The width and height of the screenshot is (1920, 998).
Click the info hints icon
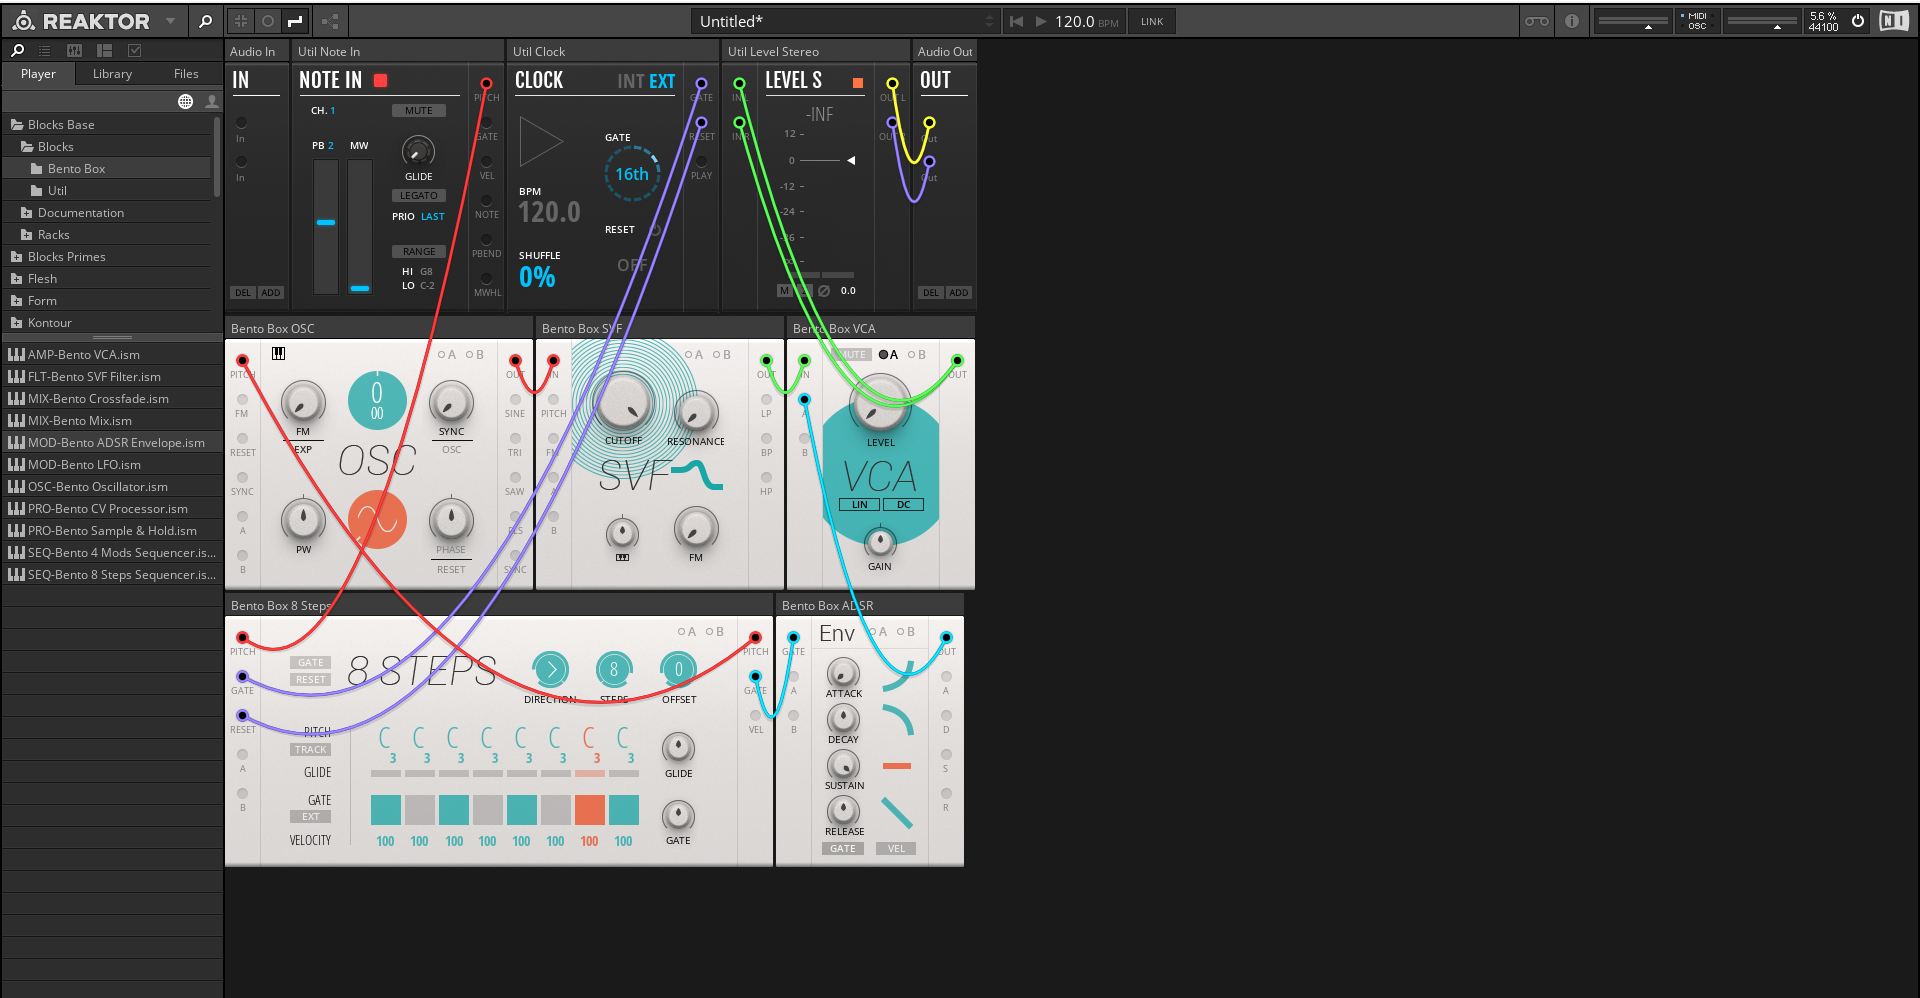pyautogui.click(x=1572, y=21)
